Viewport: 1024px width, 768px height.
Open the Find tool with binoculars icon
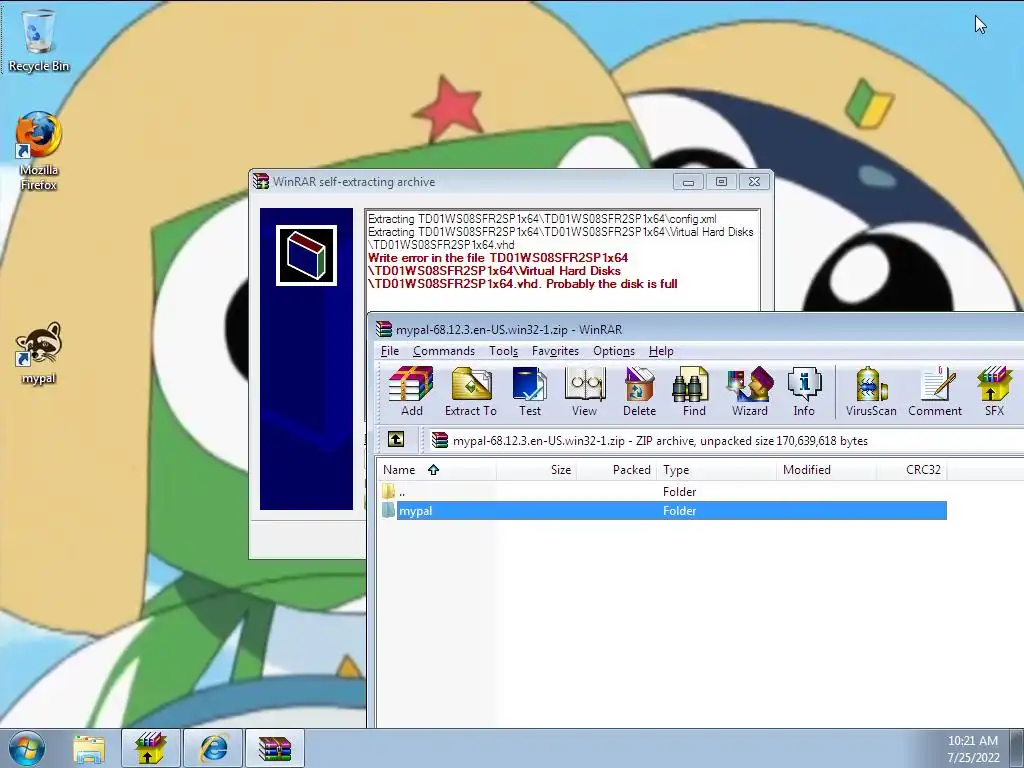click(694, 391)
